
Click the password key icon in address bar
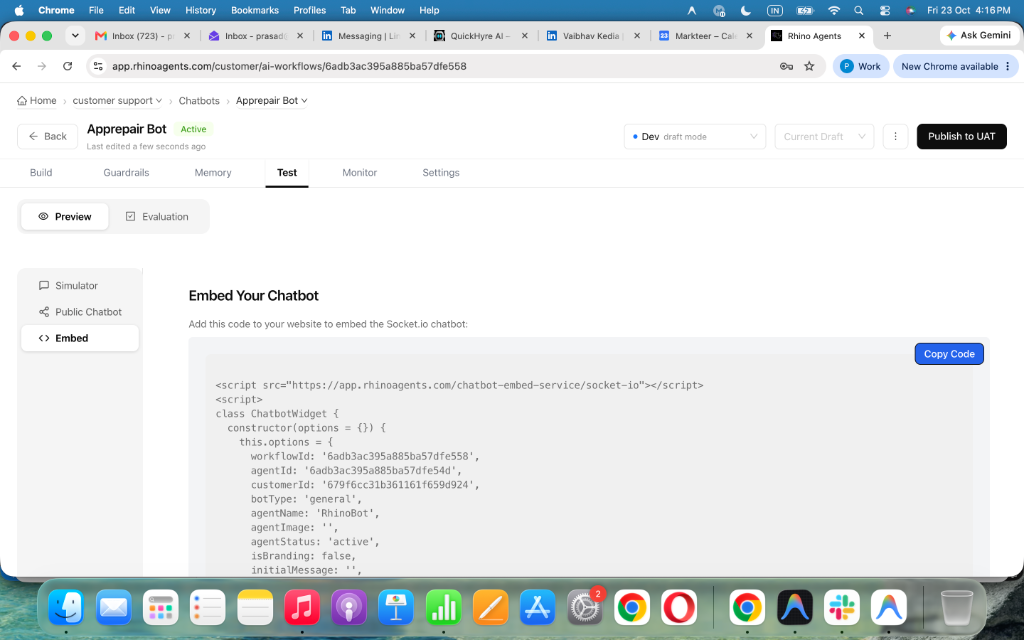coord(786,66)
